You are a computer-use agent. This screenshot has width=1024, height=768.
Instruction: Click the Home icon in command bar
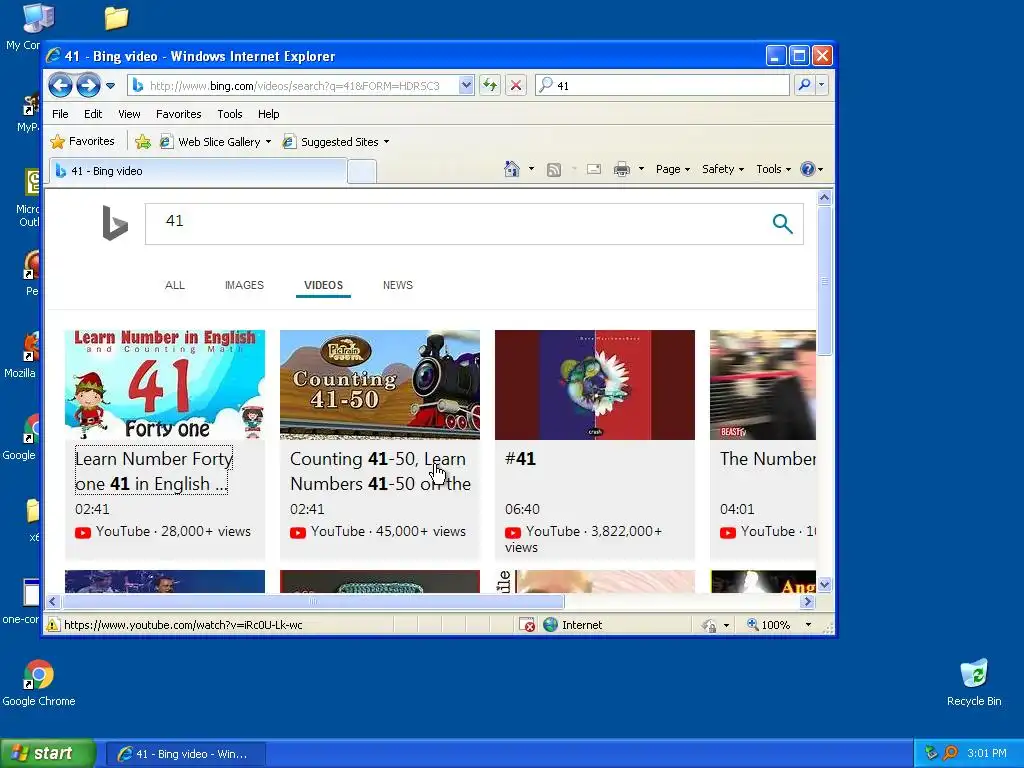coord(511,169)
